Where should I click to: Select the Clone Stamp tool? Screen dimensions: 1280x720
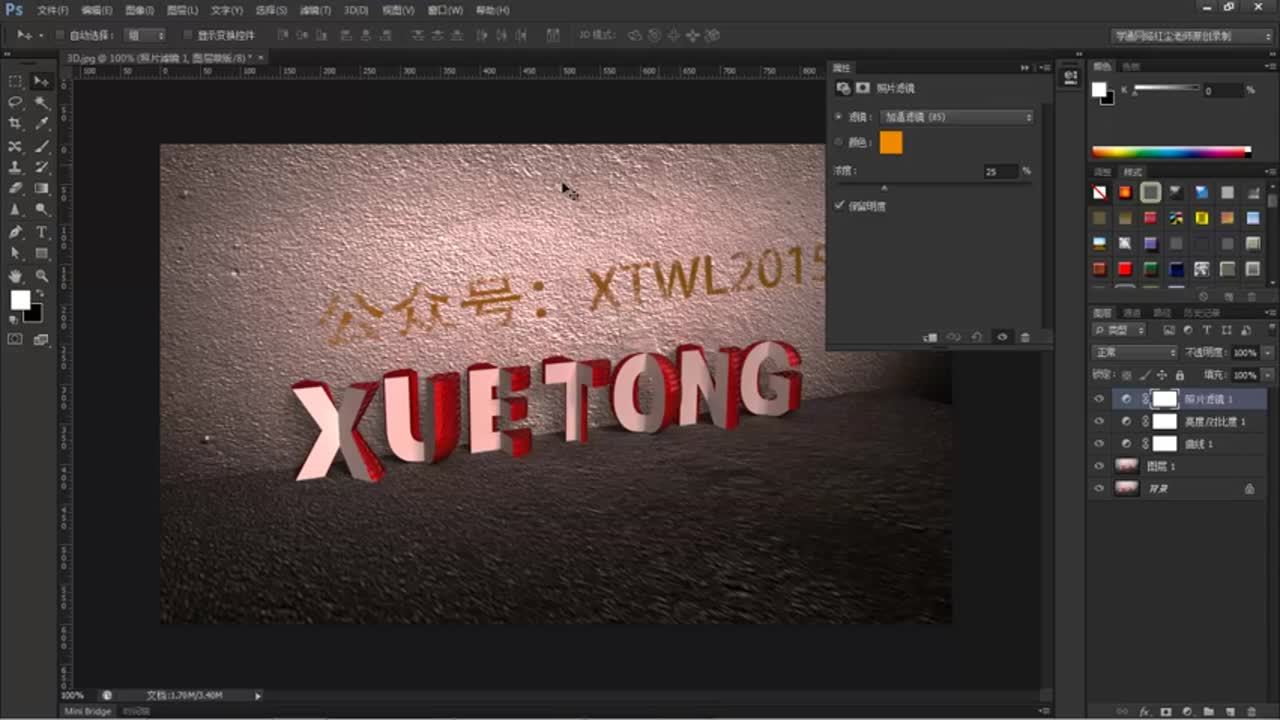(x=15, y=167)
